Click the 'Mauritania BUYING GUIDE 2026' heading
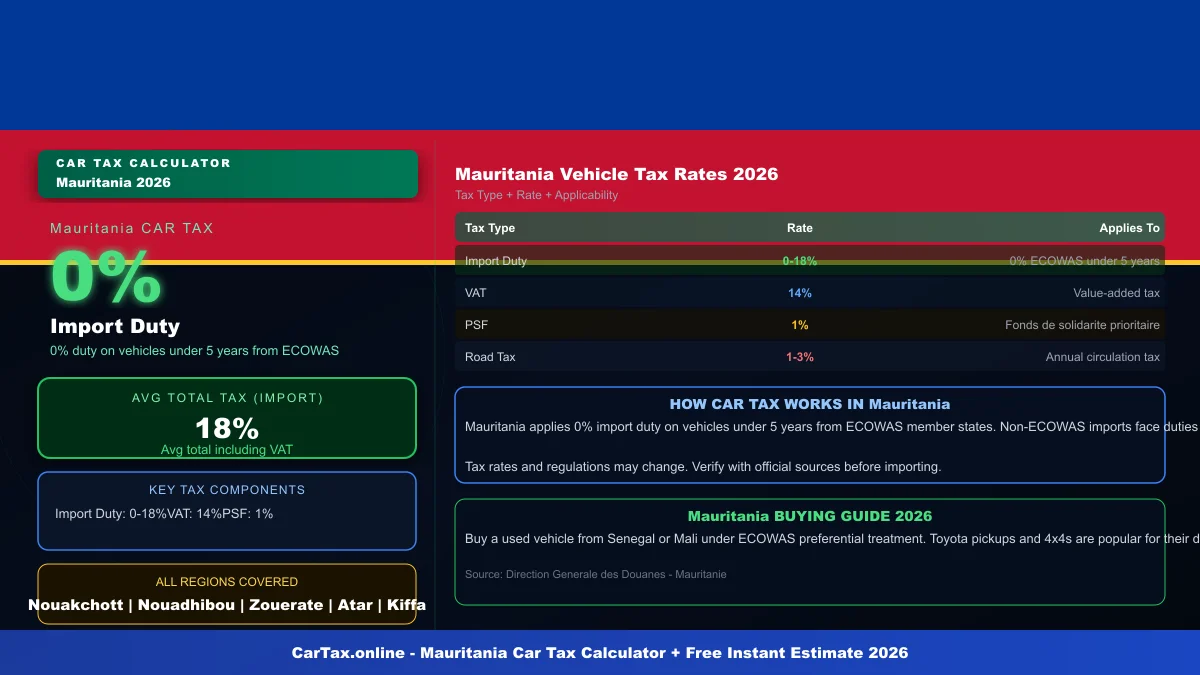The width and height of the screenshot is (1200, 675). [810, 517]
